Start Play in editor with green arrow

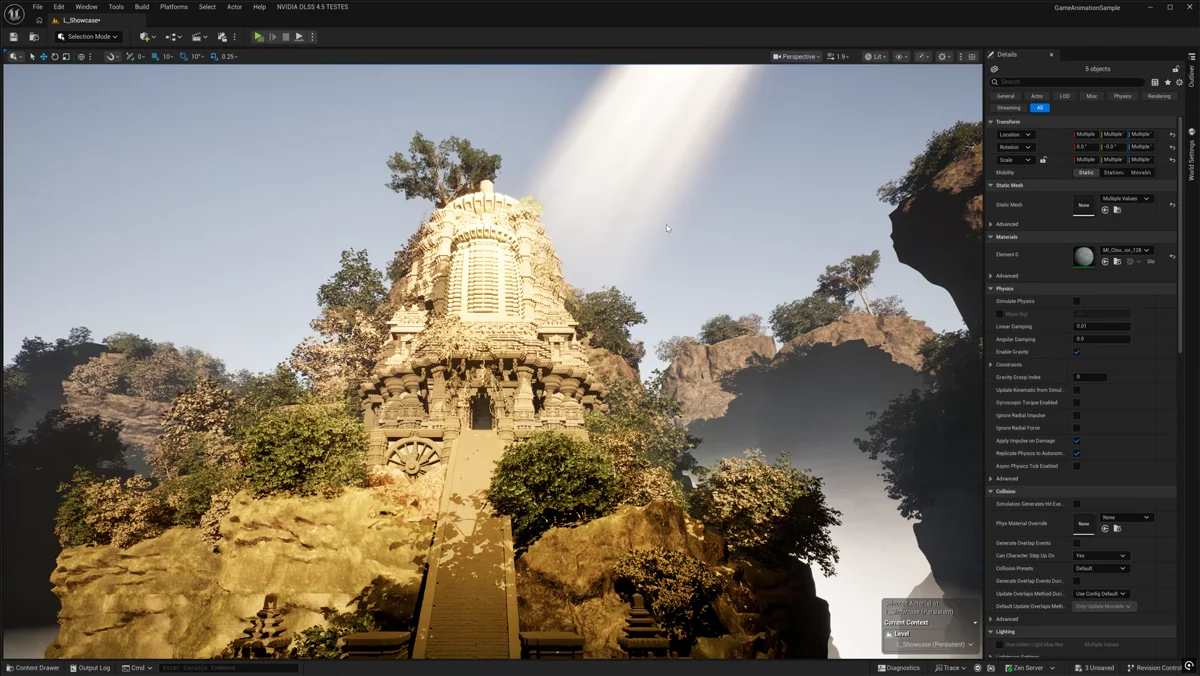(x=258, y=37)
